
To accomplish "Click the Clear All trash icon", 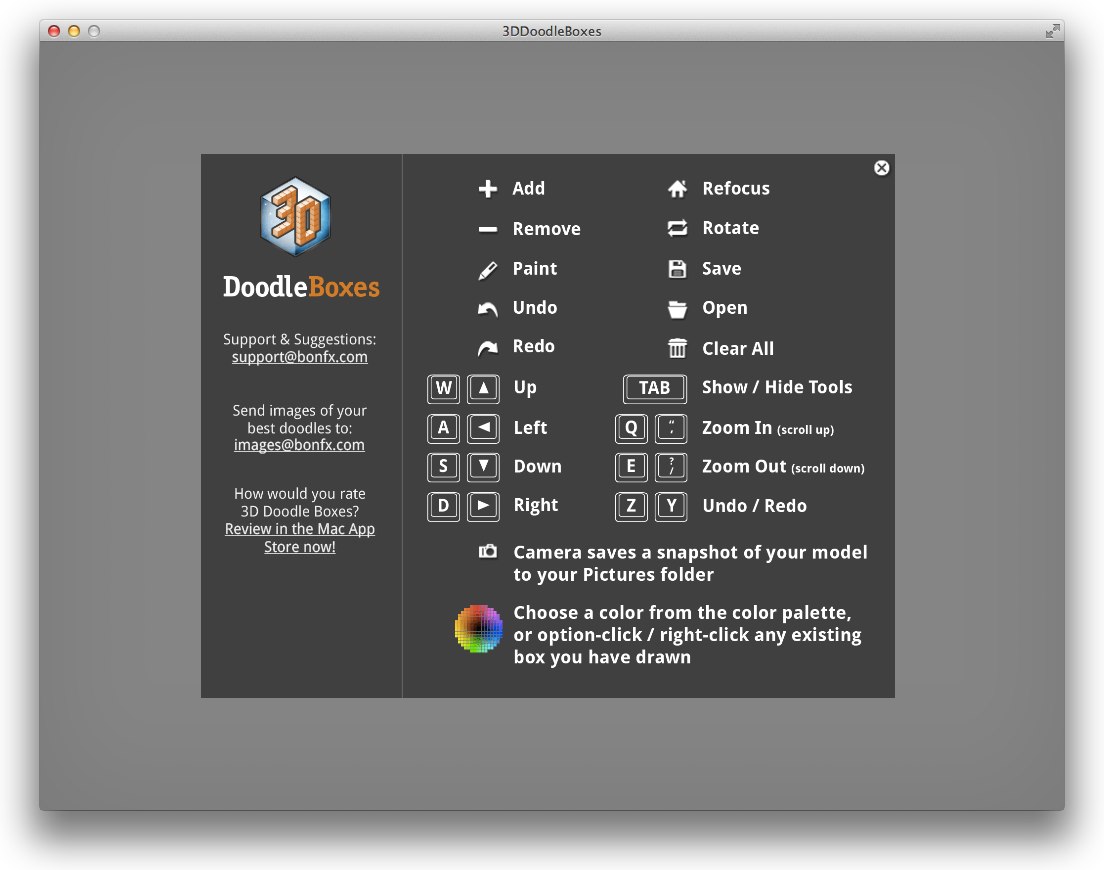I will point(677,348).
